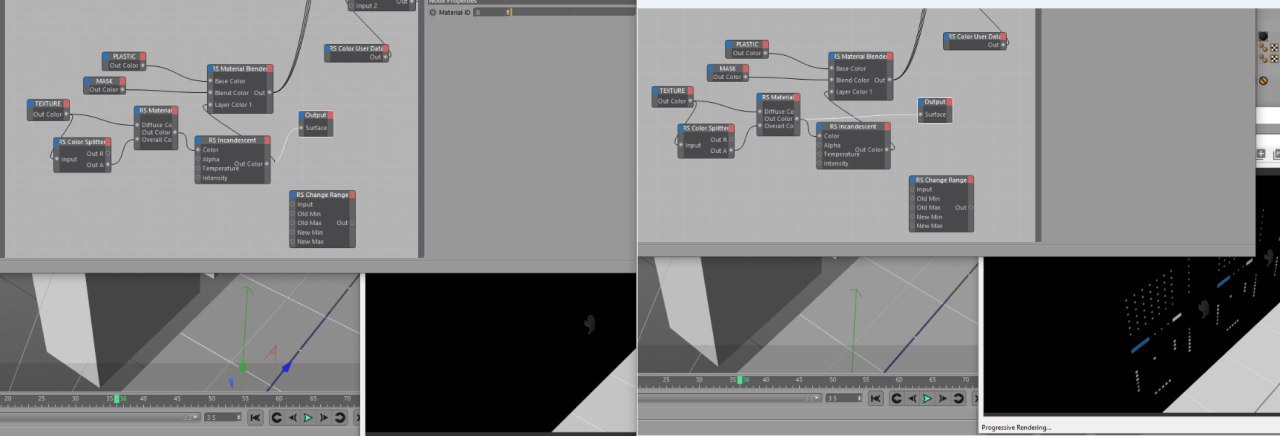The height and width of the screenshot is (436, 1280).
Task: Select RS Incandescent node title in left screenshot
Action: tap(233, 140)
